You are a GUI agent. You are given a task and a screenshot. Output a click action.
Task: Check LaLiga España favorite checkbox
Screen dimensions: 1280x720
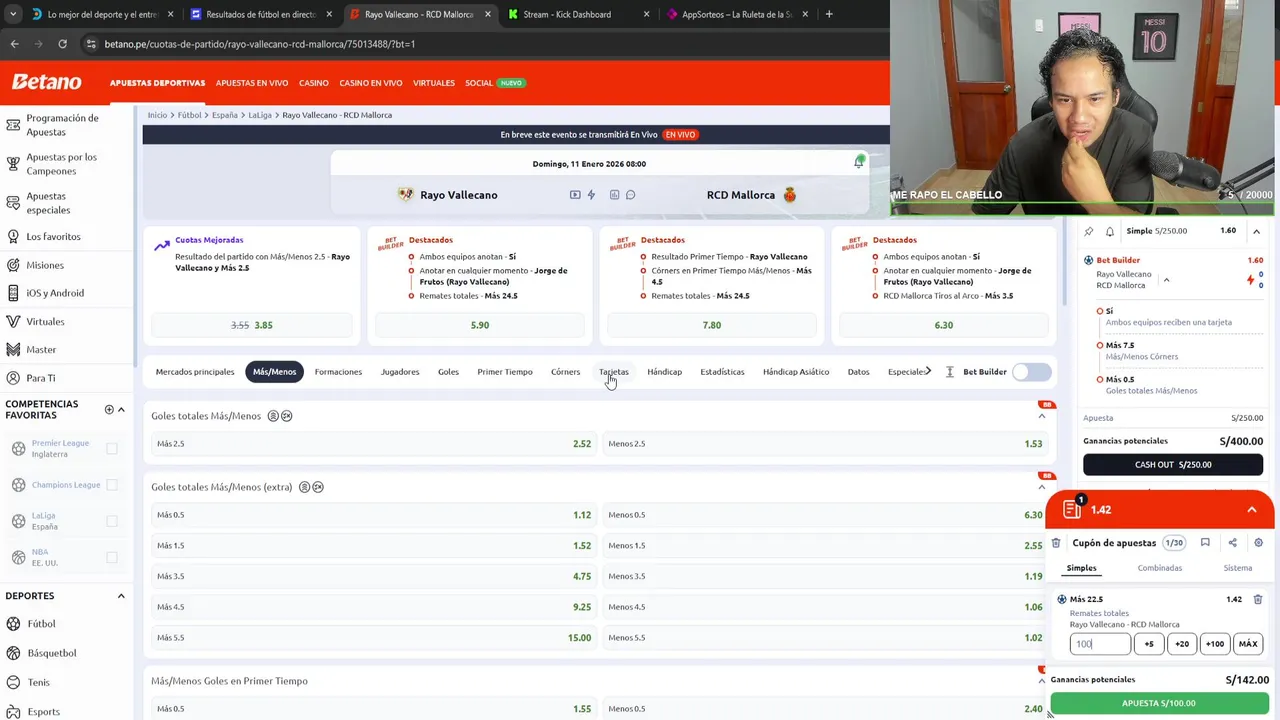pyautogui.click(x=112, y=521)
